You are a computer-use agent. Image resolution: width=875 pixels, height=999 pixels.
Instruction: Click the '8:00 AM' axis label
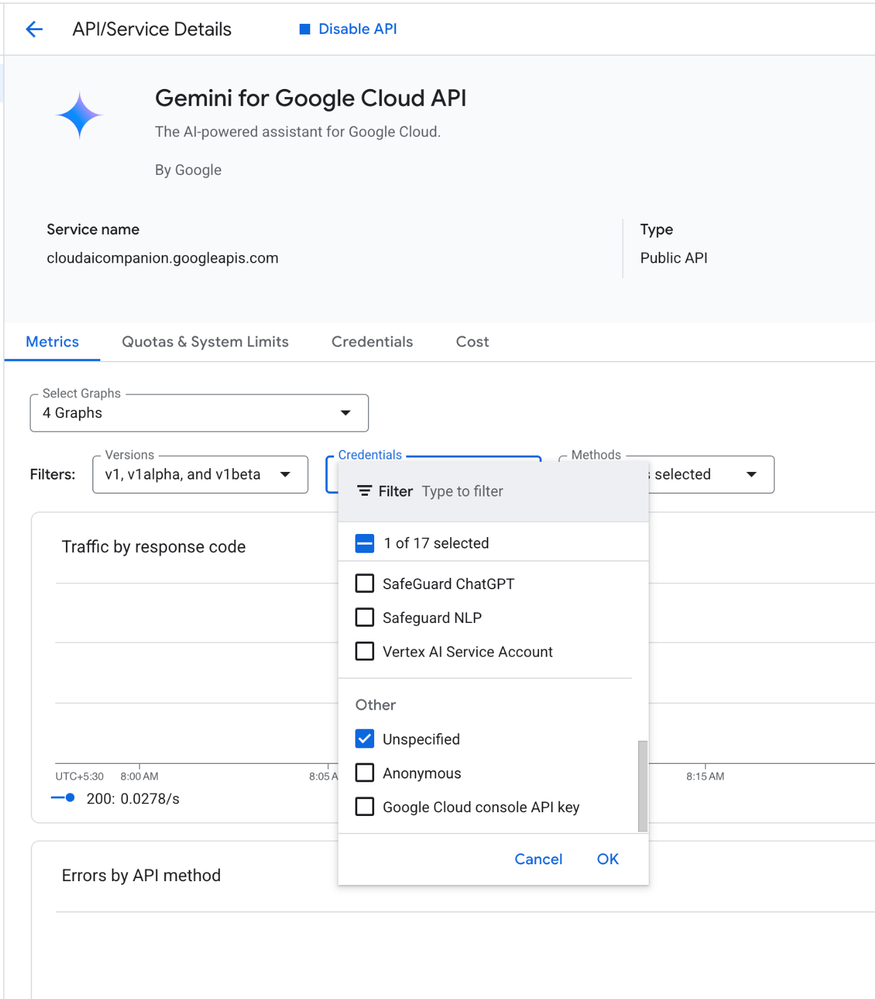point(140,777)
